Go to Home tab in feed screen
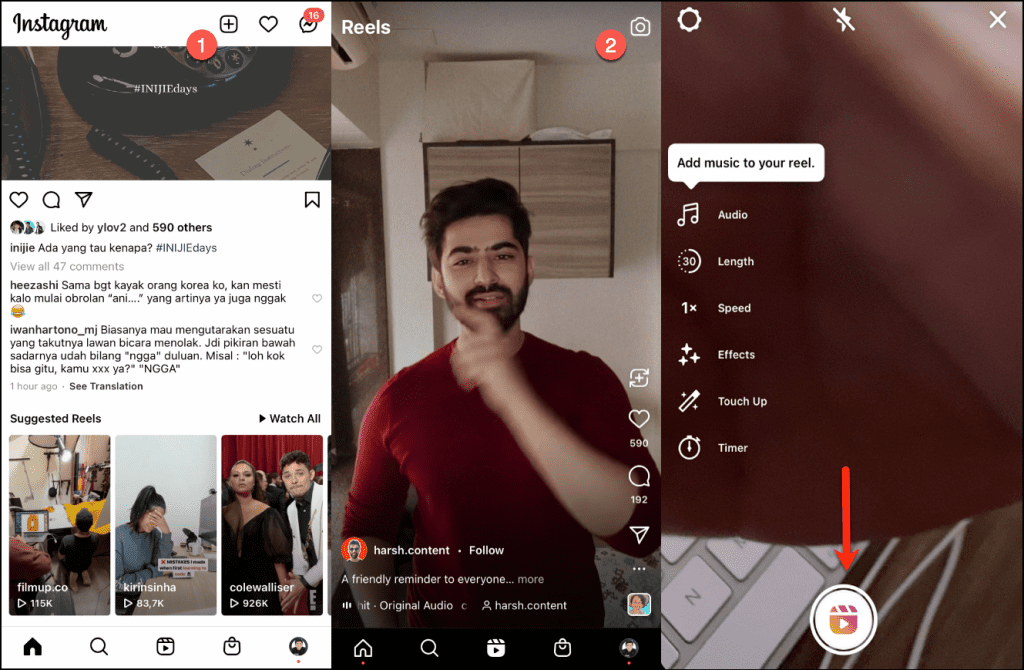The image size is (1024, 670). [x=33, y=646]
